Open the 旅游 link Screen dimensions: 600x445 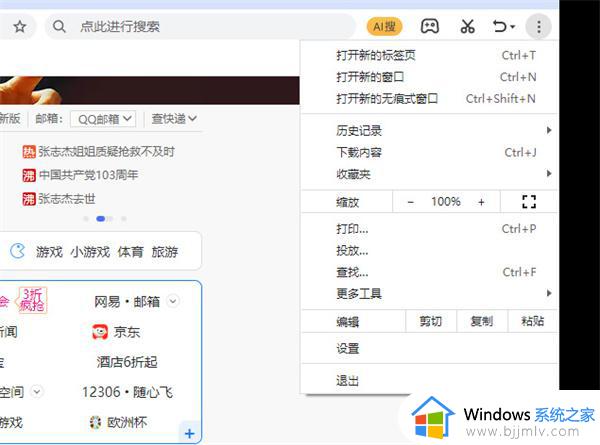[165, 252]
